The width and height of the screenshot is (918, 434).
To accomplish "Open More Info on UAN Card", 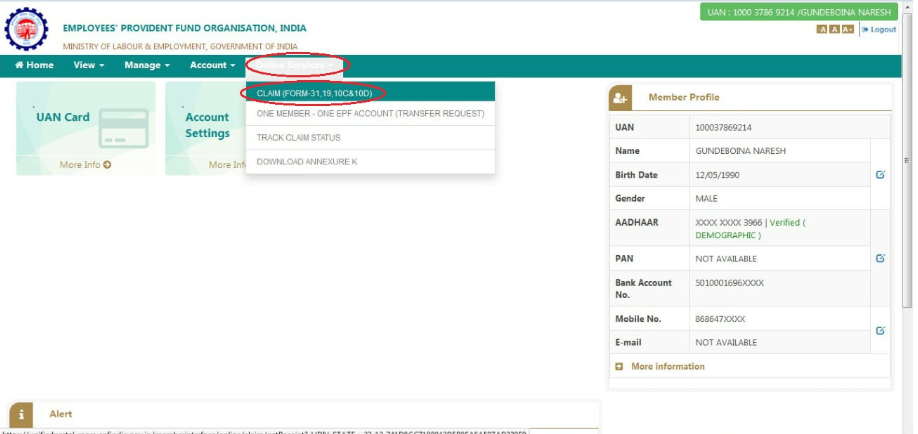I will tap(85, 165).
